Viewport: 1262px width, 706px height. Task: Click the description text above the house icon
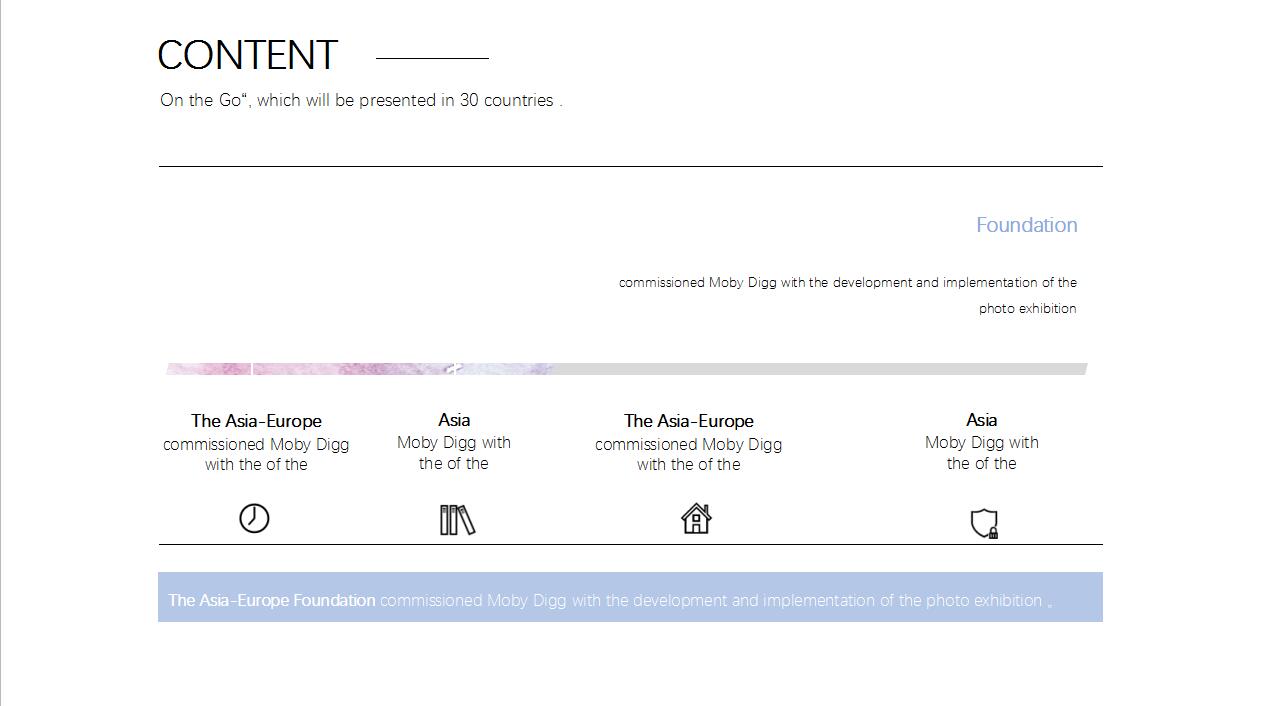(x=688, y=454)
